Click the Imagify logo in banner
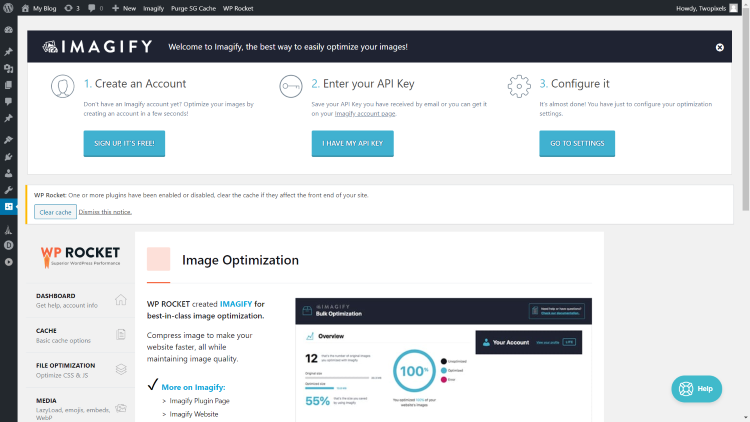Viewport: 750px width, 422px height. coord(98,46)
